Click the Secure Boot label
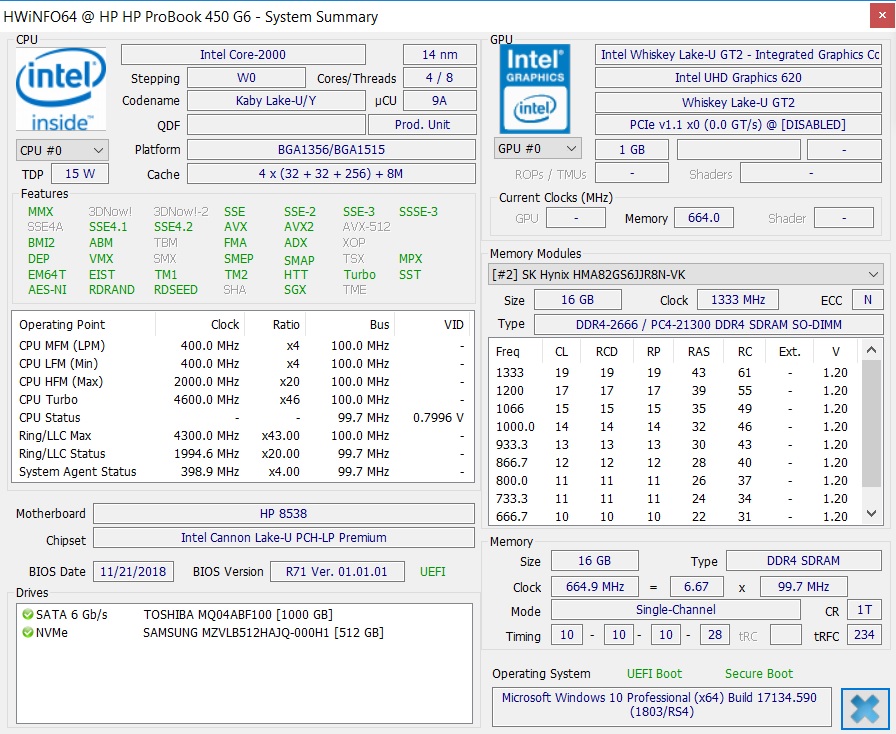The width and height of the screenshot is (896, 734). pyautogui.click(x=759, y=674)
